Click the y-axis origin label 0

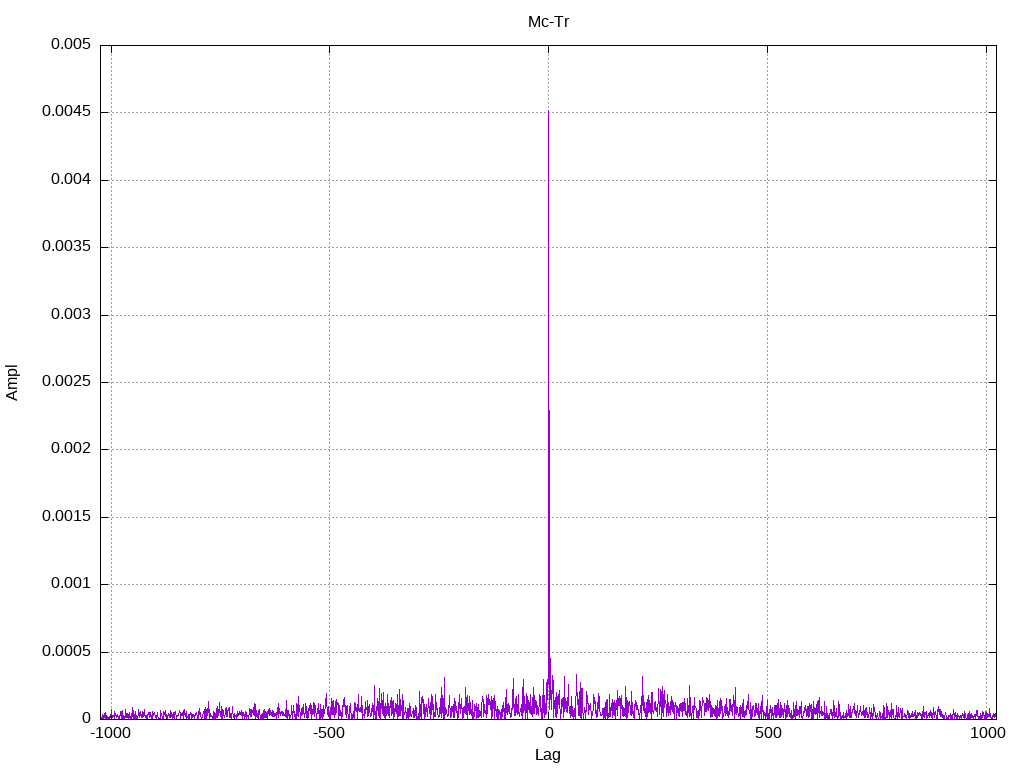[86, 718]
